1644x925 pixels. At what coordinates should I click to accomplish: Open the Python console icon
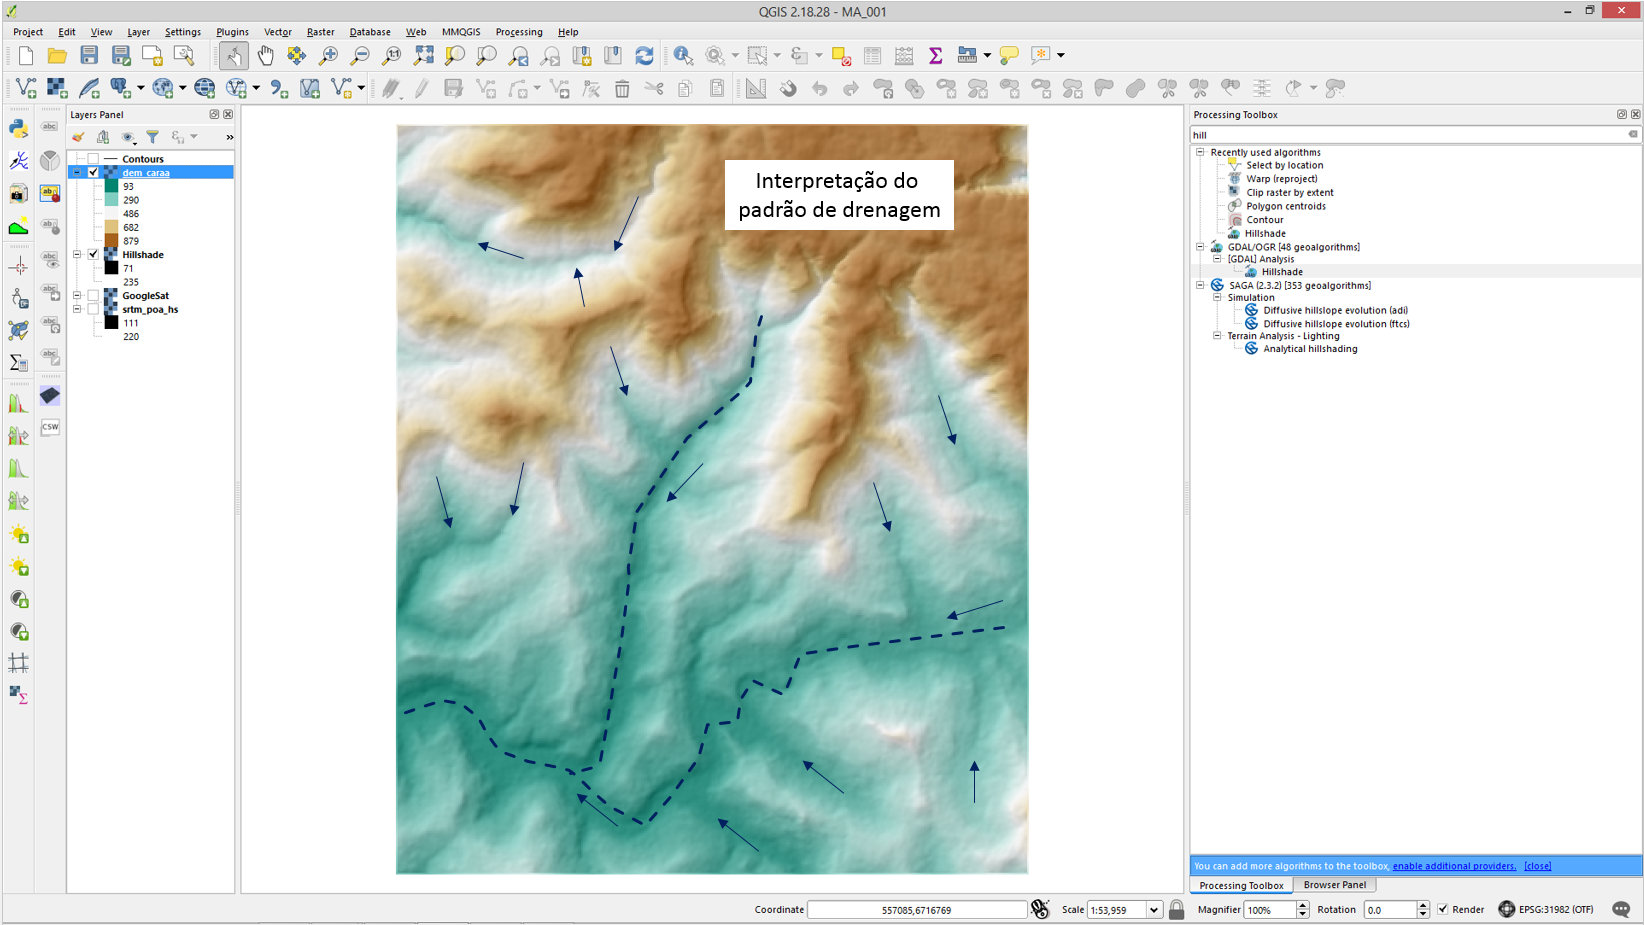click(18, 128)
